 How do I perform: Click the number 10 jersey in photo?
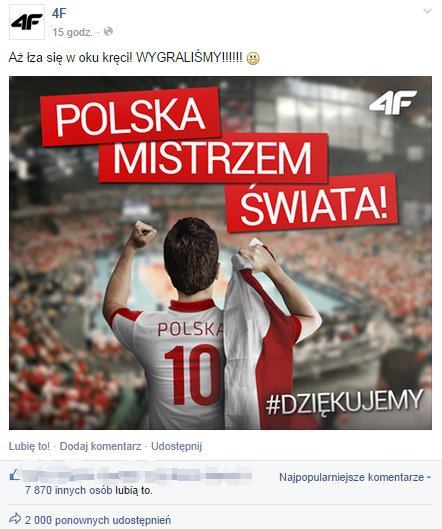pos(192,374)
